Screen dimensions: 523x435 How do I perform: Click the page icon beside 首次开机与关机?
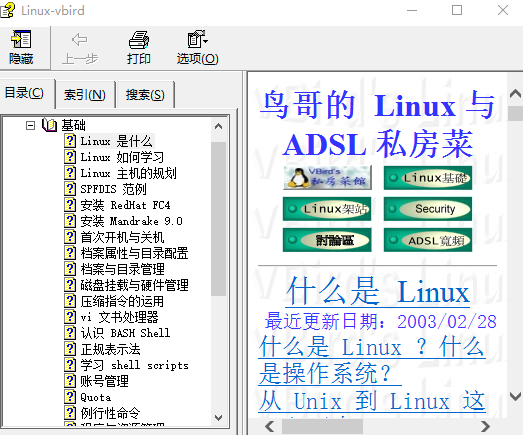coord(70,237)
